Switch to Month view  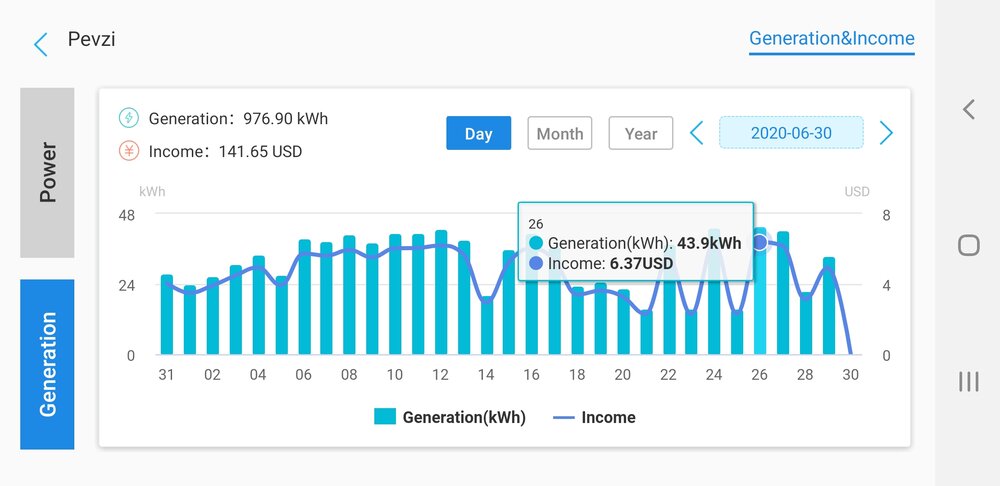coord(560,133)
